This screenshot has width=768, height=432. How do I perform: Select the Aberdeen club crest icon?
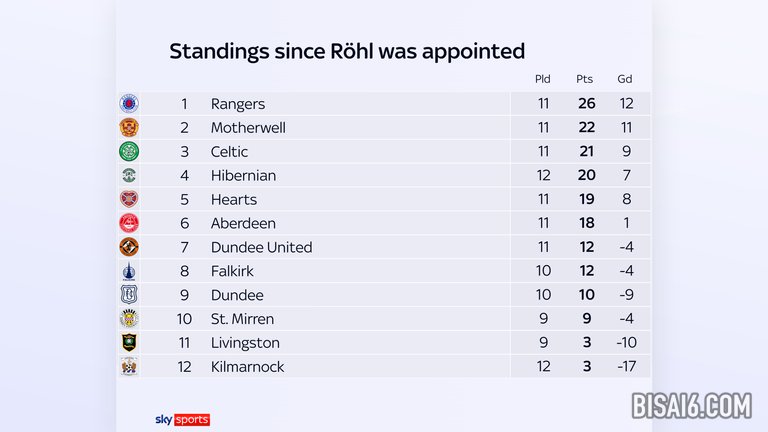129,223
